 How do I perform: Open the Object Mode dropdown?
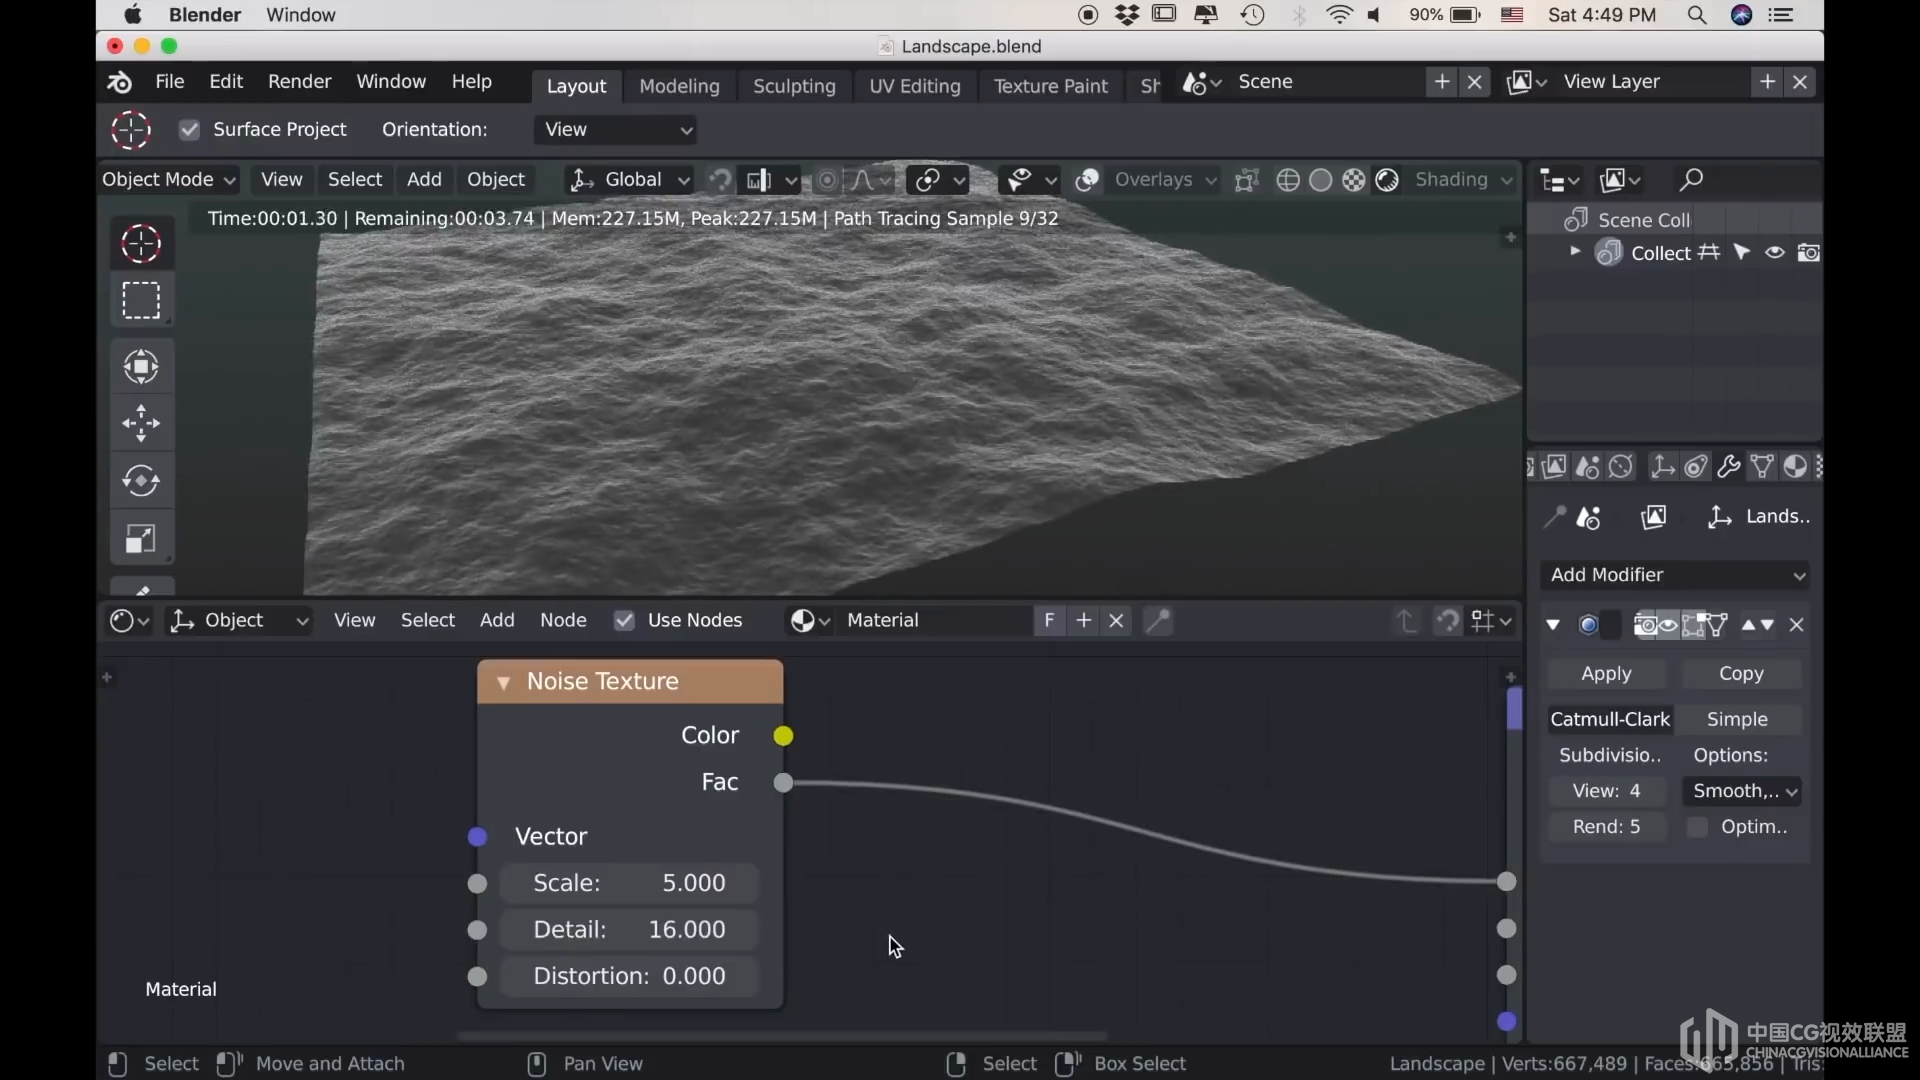pos(168,180)
